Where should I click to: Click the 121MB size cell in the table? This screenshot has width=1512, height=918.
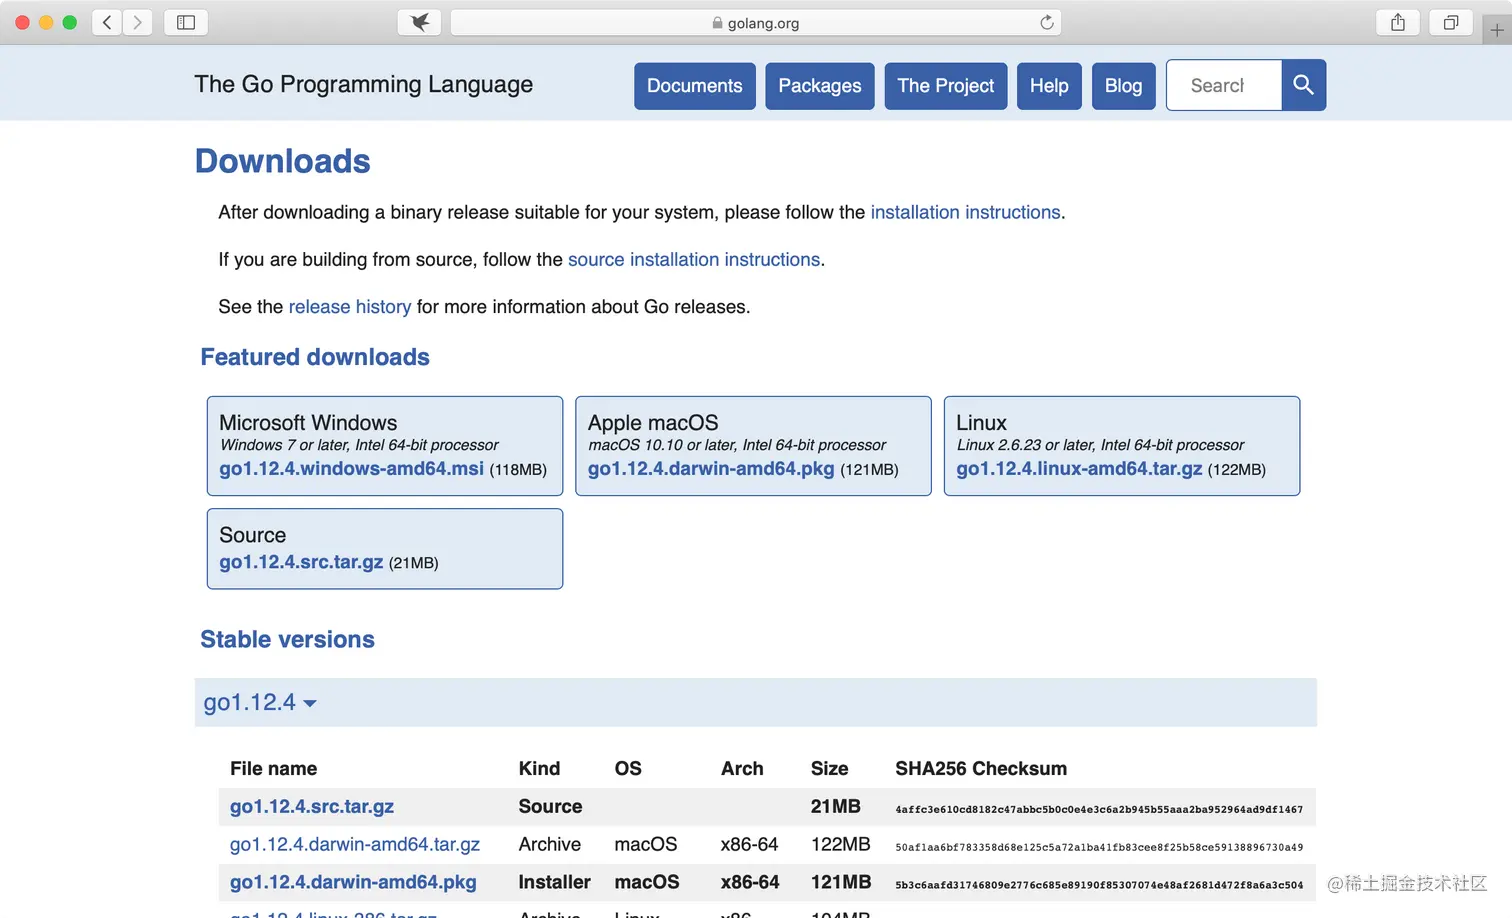pos(840,882)
